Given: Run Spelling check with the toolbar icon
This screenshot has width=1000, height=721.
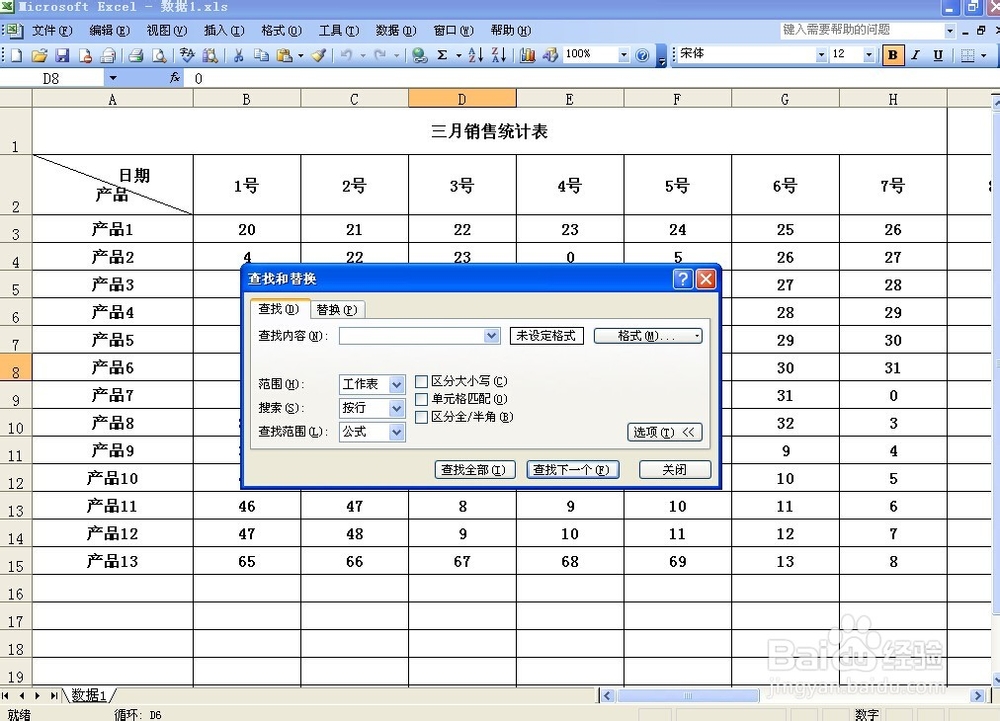Looking at the screenshot, I should 187,54.
